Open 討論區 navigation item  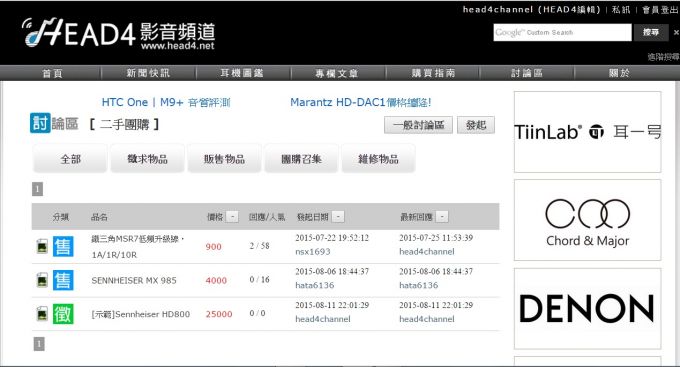point(526,73)
